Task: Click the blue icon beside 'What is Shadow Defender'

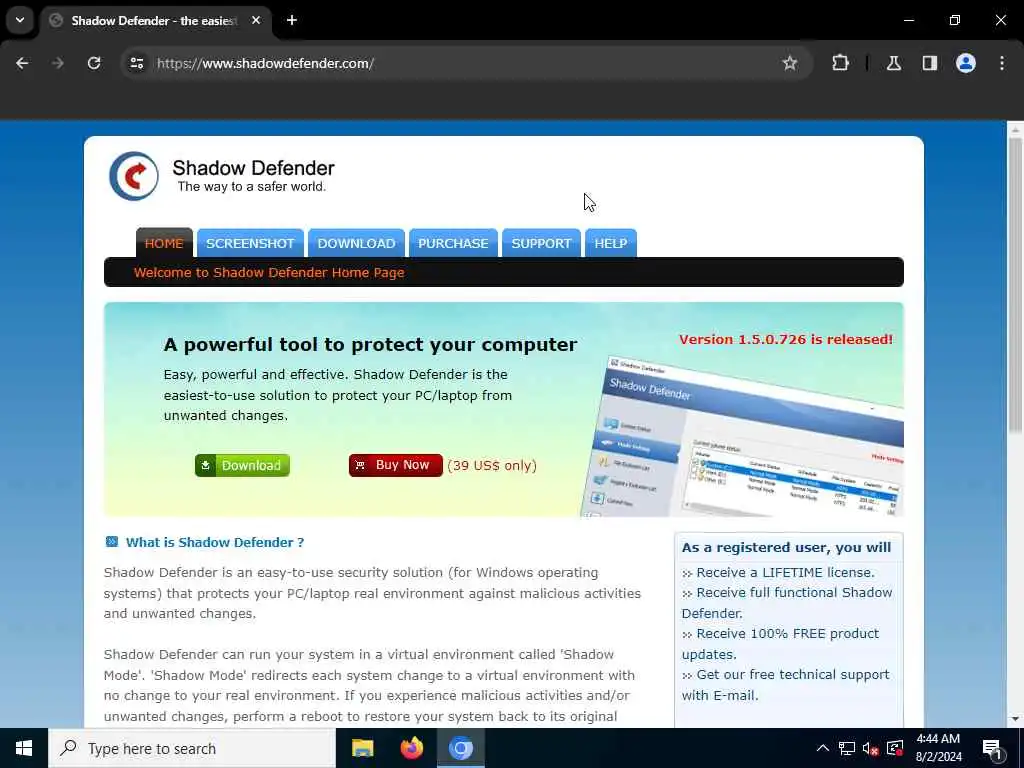Action: coord(112,541)
